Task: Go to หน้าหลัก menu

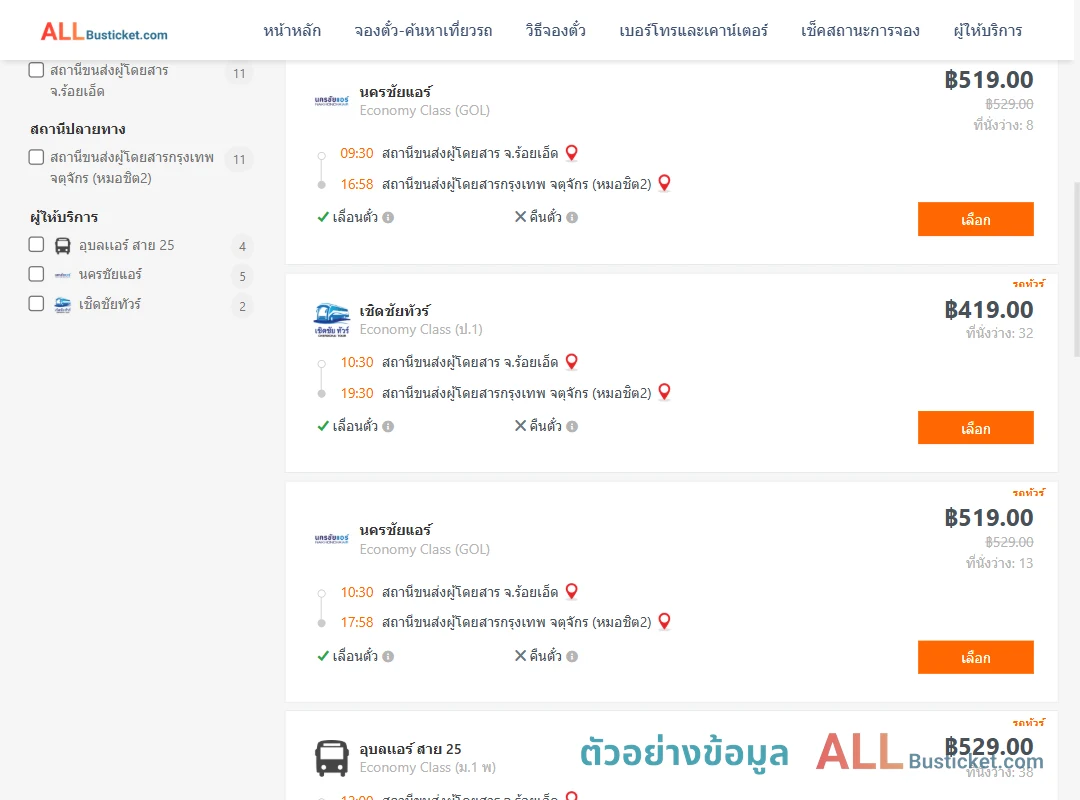Action: (x=292, y=31)
